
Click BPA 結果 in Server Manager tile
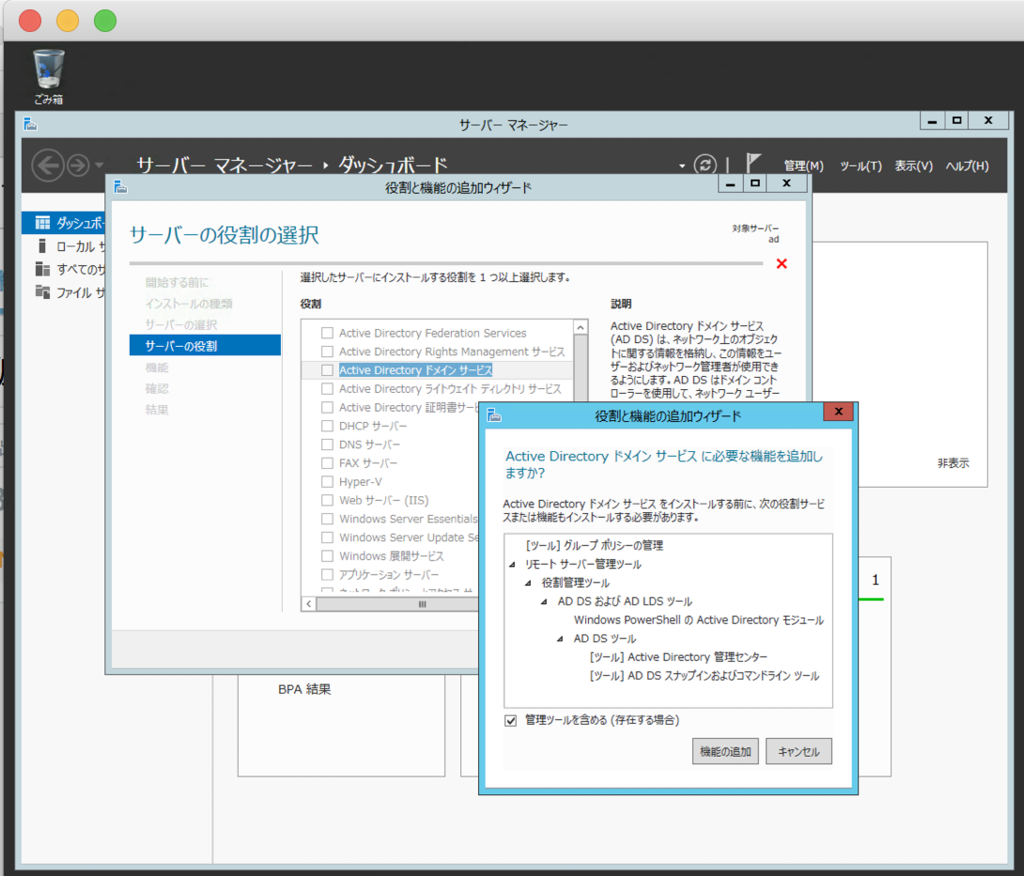click(x=304, y=689)
